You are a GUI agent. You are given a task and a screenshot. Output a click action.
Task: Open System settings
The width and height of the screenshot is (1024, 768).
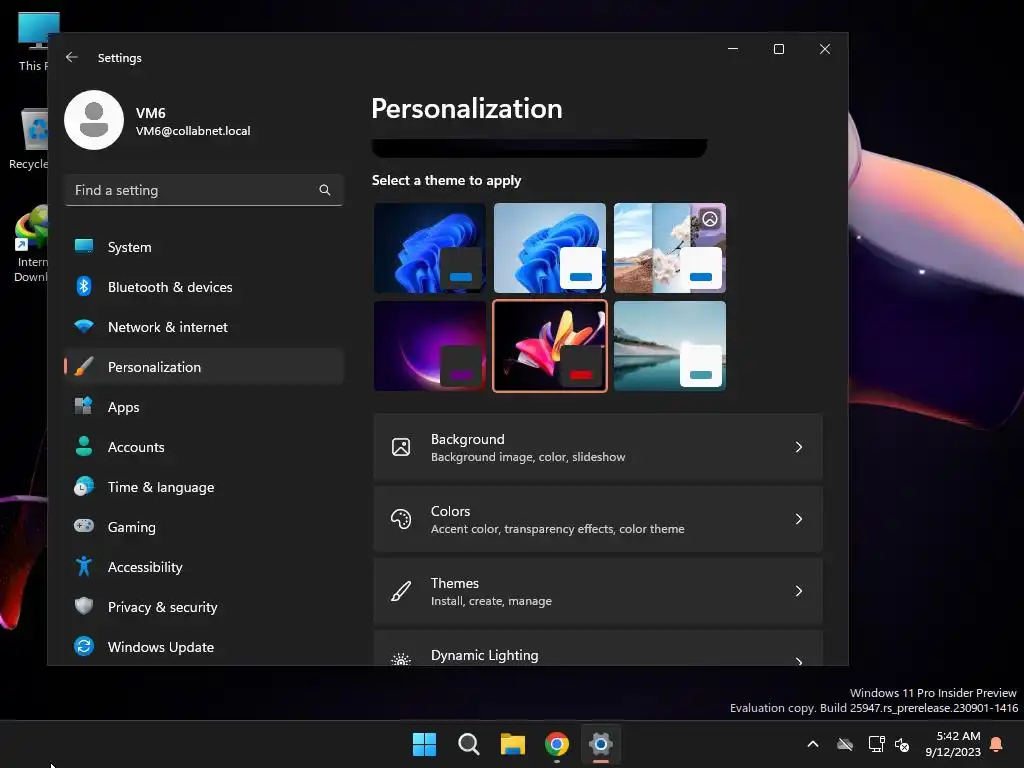204,247
